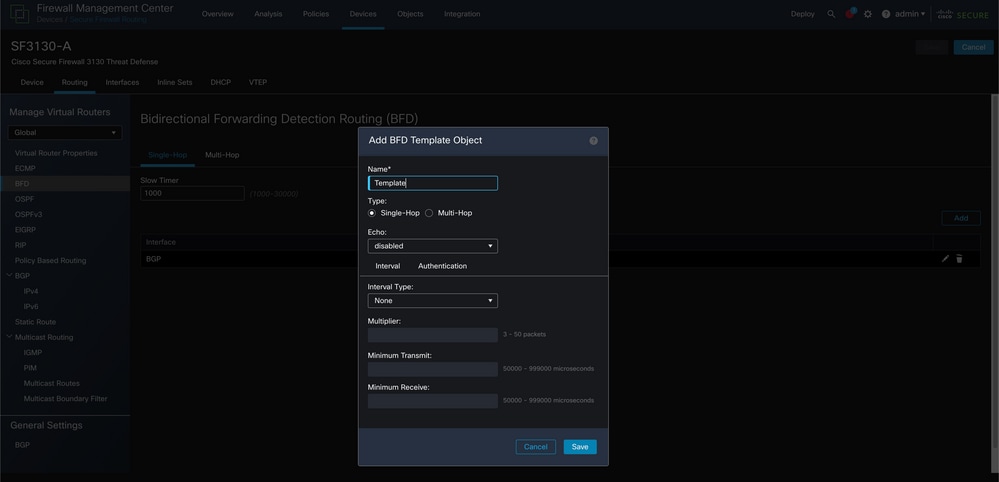Viewport: 999px width, 482px height.
Task: Switch to the DHCP tab
Action: coord(220,83)
